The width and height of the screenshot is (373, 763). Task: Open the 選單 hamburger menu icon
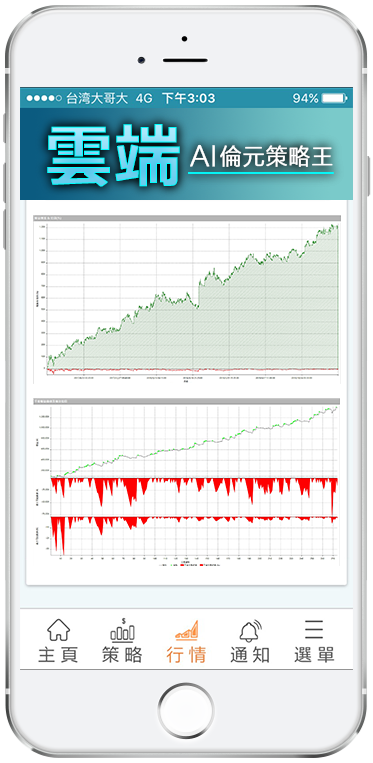coord(314,629)
